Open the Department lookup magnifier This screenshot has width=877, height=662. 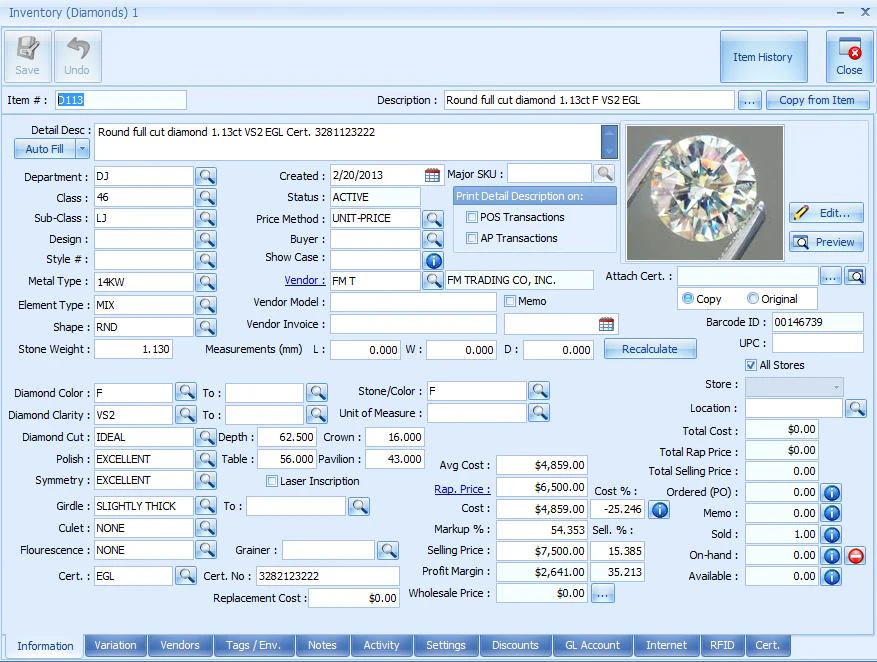pyautogui.click(x=206, y=176)
